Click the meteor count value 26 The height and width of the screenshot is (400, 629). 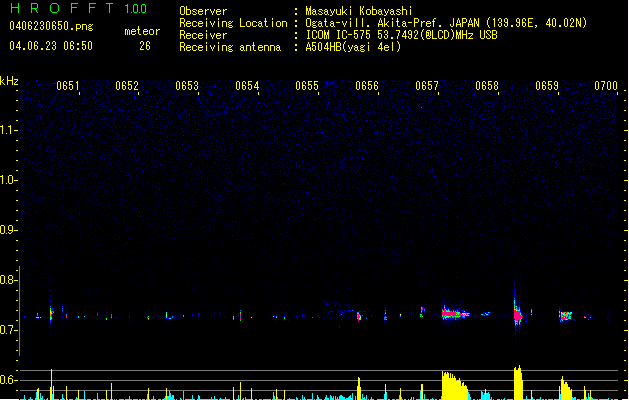coord(145,46)
